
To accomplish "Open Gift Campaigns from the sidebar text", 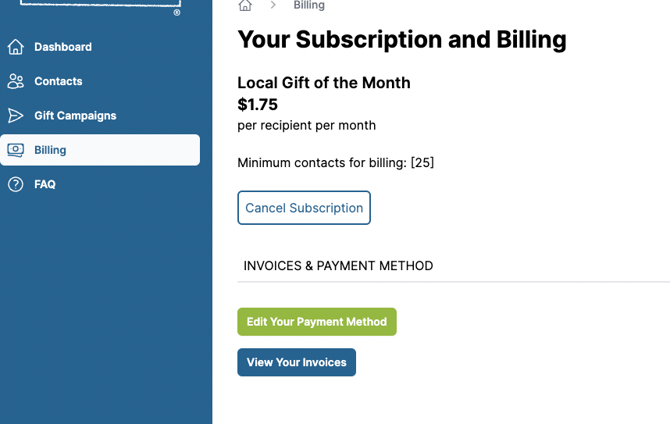I will tap(75, 116).
